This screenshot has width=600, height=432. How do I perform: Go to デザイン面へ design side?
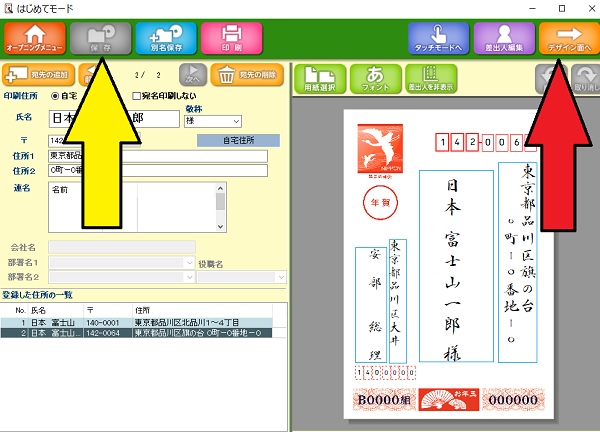[569, 38]
